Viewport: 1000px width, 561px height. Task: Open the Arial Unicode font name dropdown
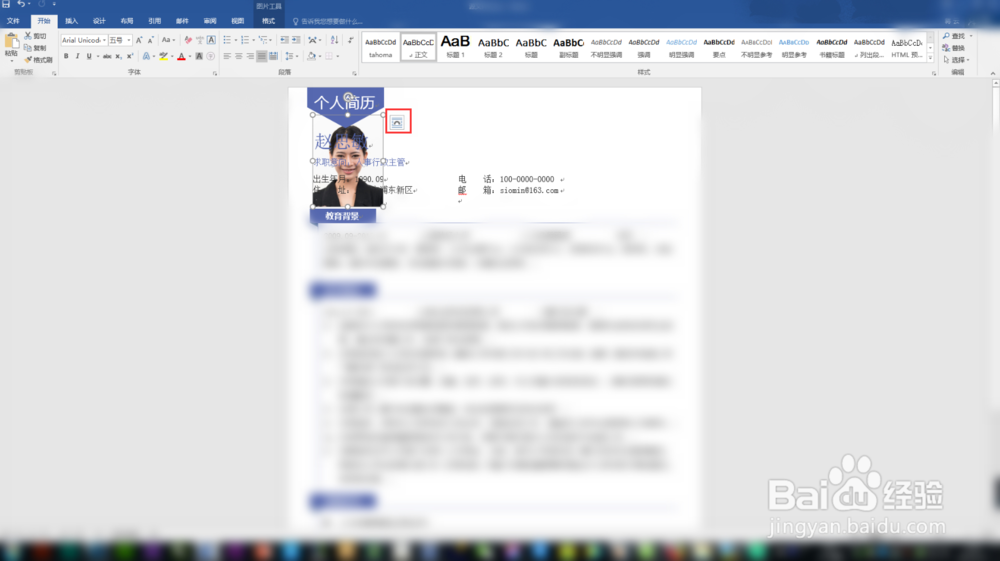tap(104, 40)
